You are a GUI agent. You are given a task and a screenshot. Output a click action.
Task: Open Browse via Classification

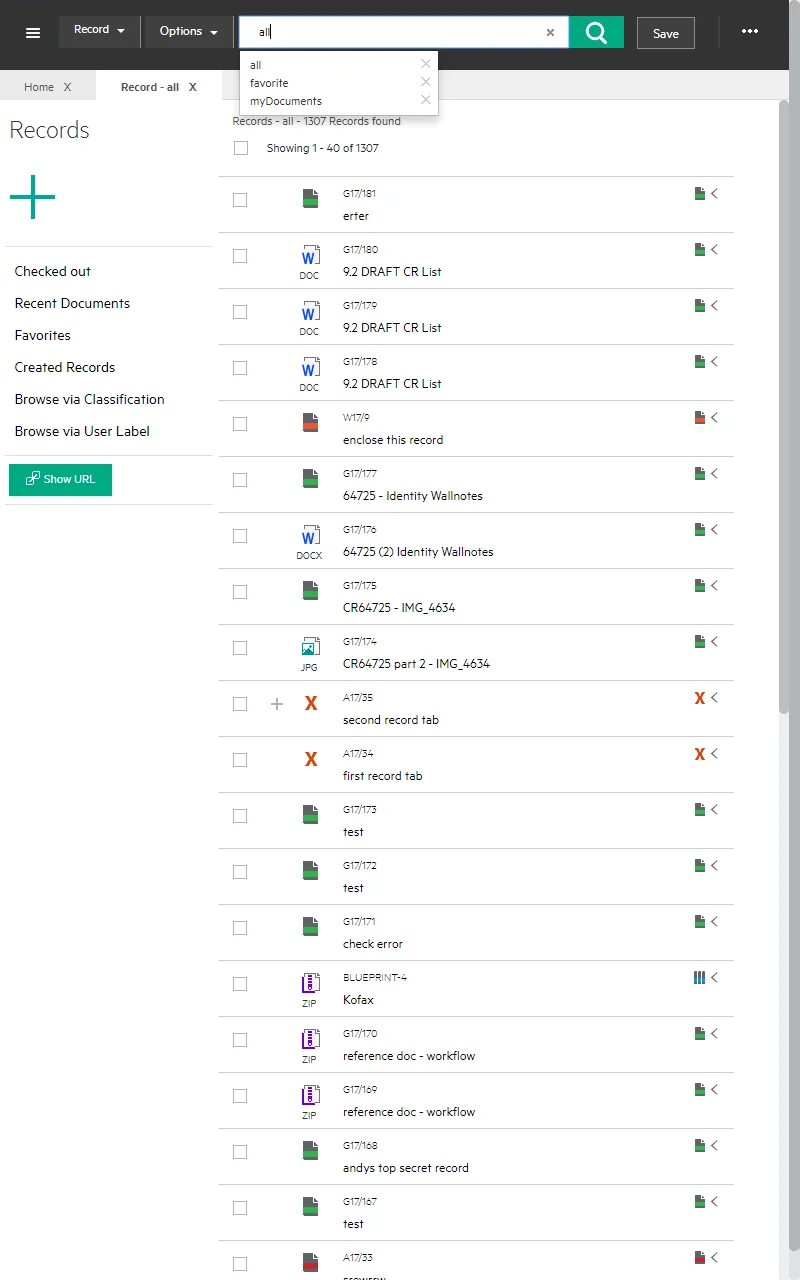pos(90,399)
